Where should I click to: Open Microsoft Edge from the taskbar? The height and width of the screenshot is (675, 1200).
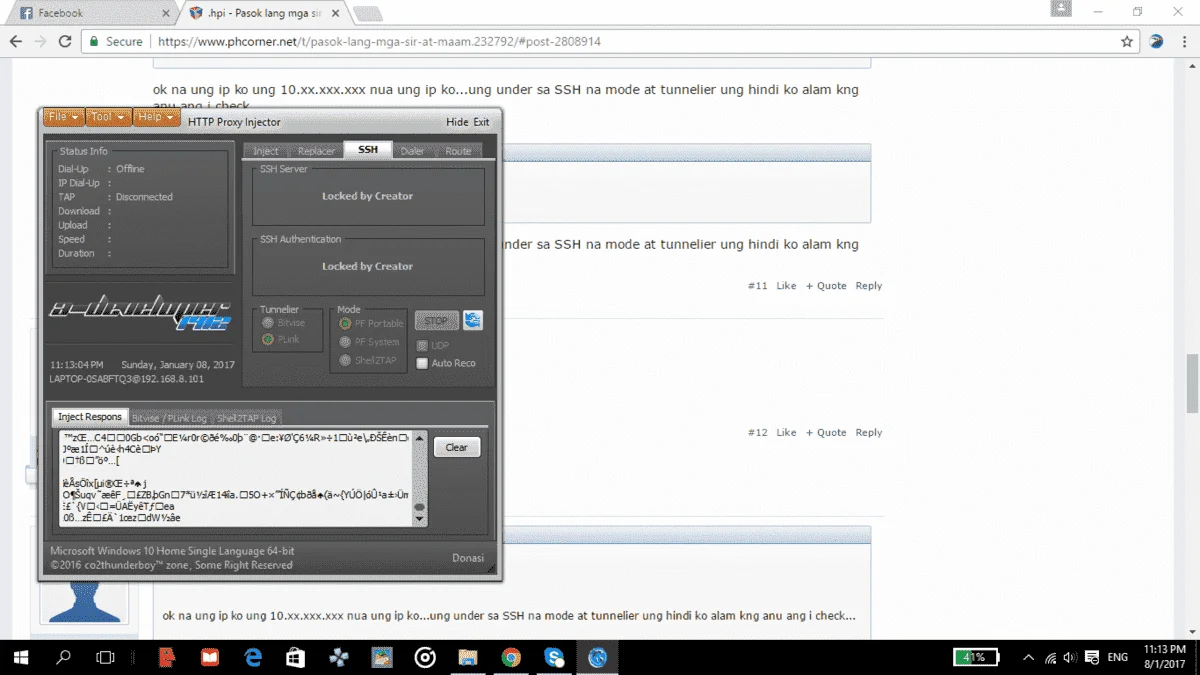coord(252,657)
